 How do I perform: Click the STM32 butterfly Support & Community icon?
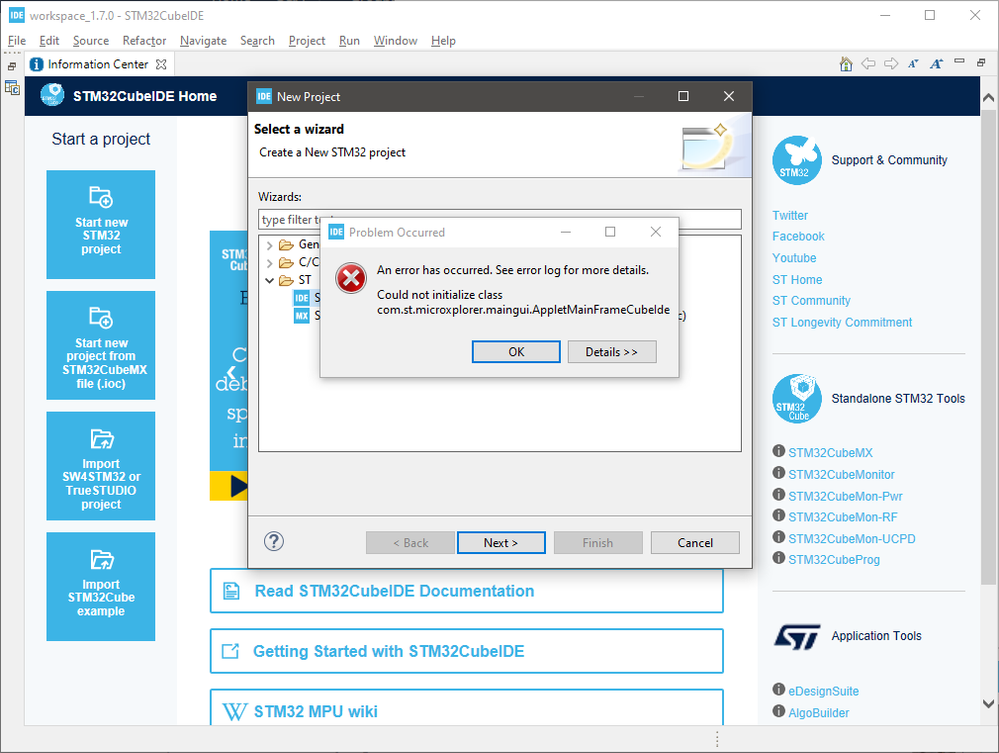796,160
